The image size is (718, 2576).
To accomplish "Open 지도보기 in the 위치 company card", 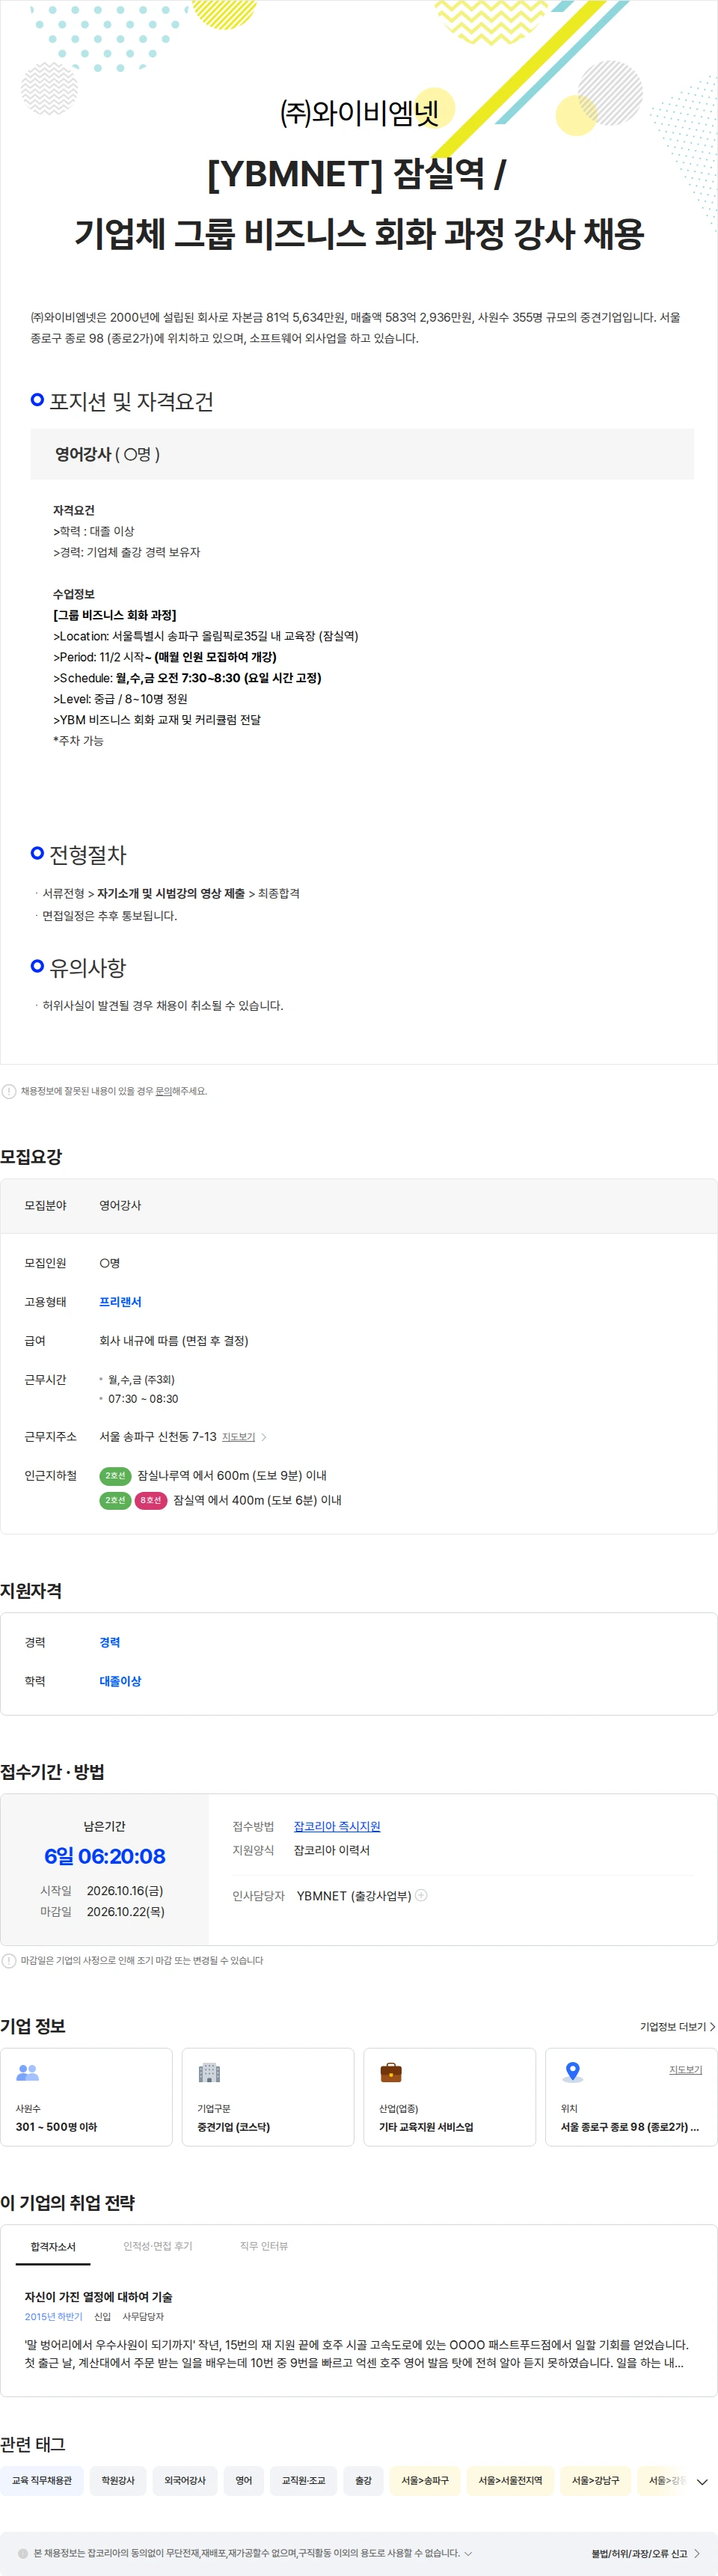I will tap(686, 2070).
